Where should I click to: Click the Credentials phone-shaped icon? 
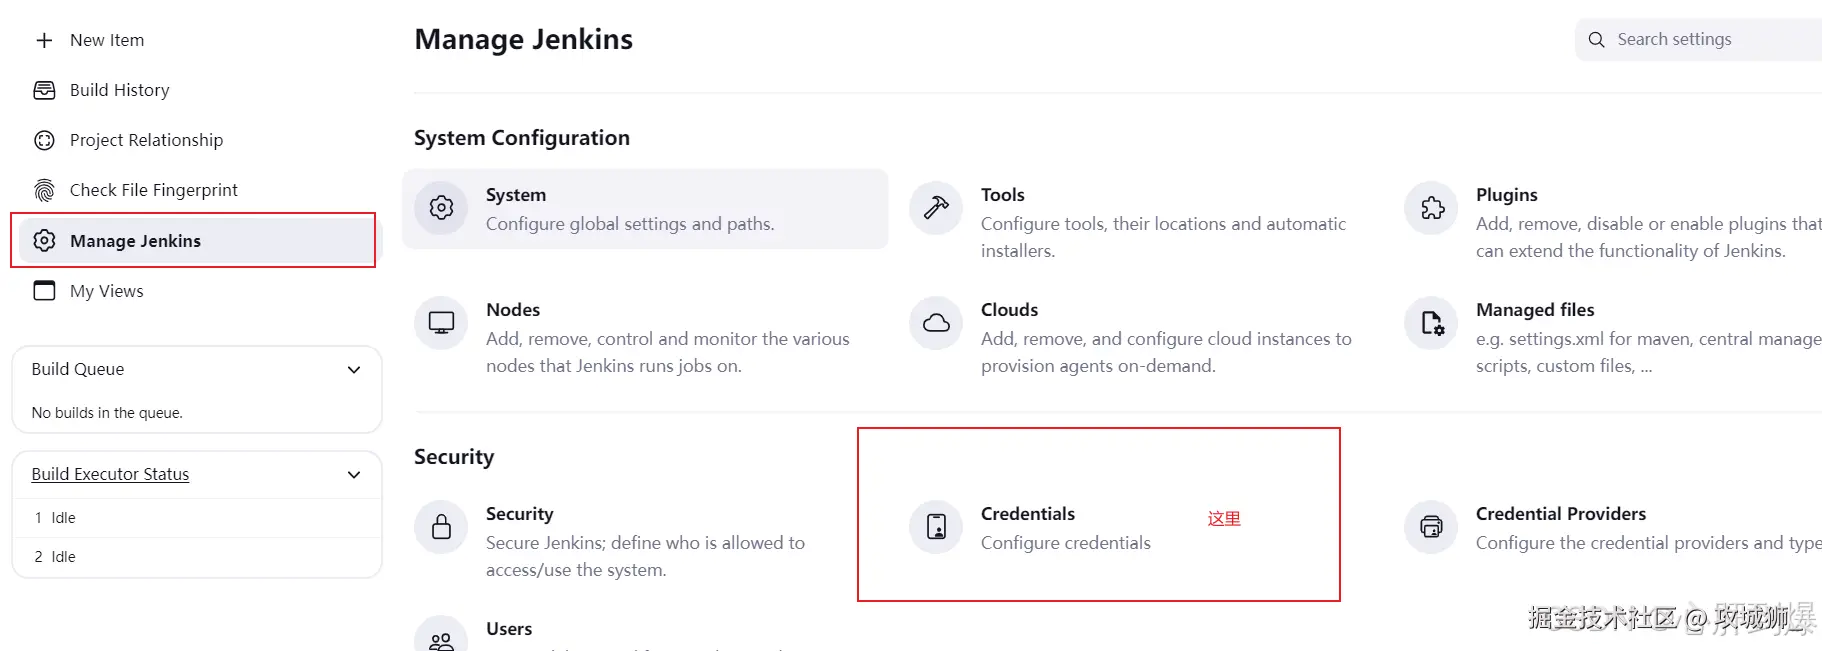[x=936, y=527]
